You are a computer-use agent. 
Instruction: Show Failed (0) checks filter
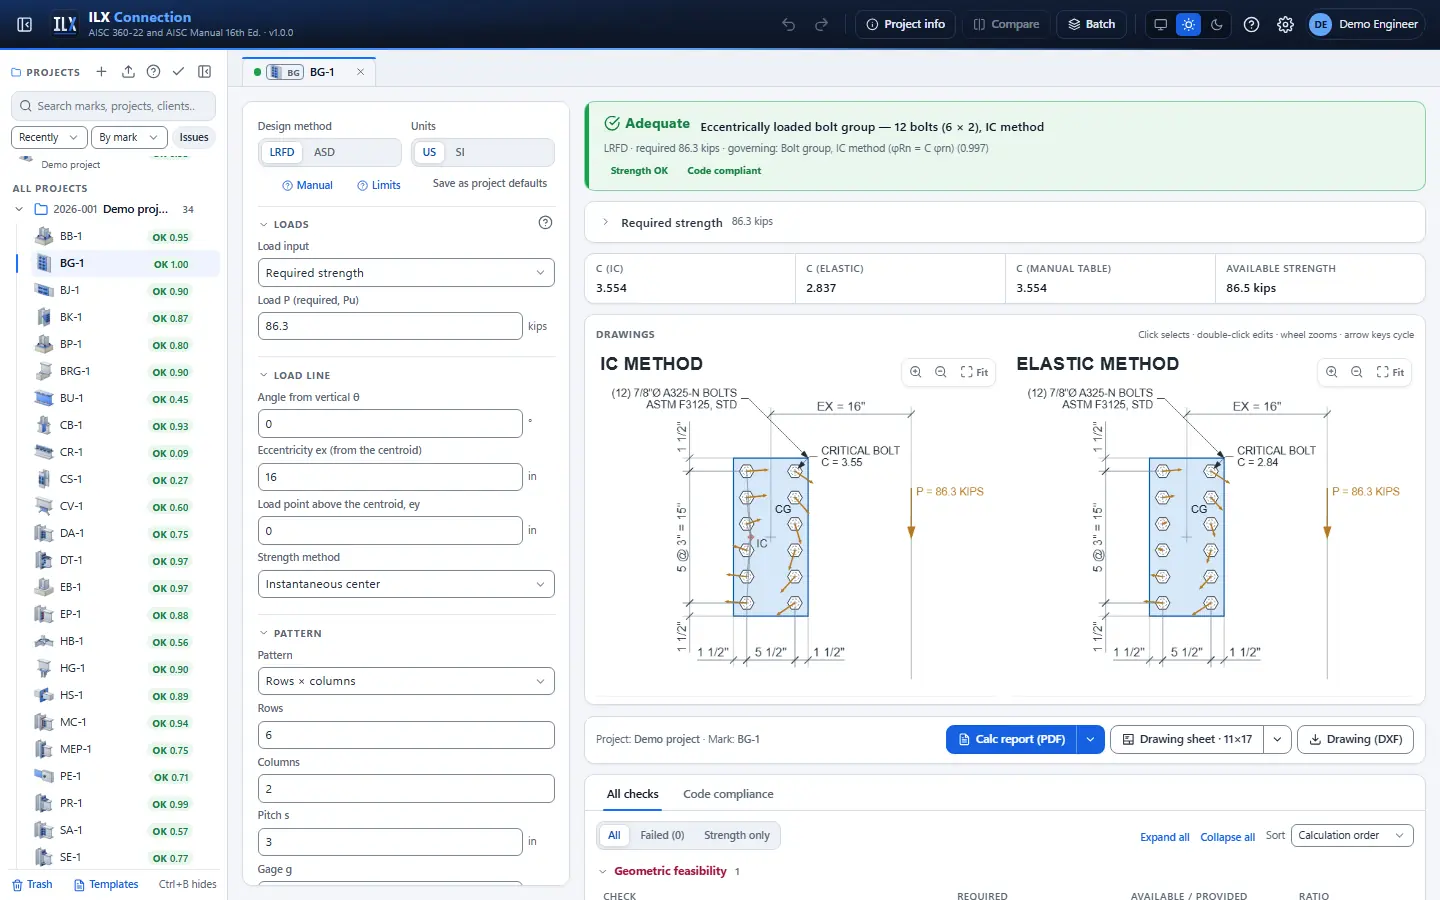click(662, 836)
